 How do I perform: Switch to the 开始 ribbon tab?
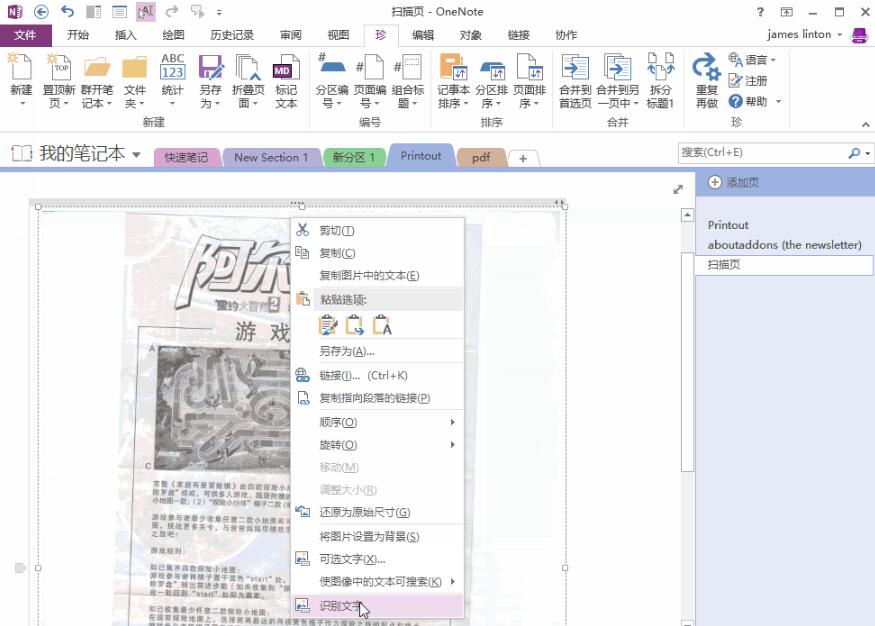pos(78,35)
